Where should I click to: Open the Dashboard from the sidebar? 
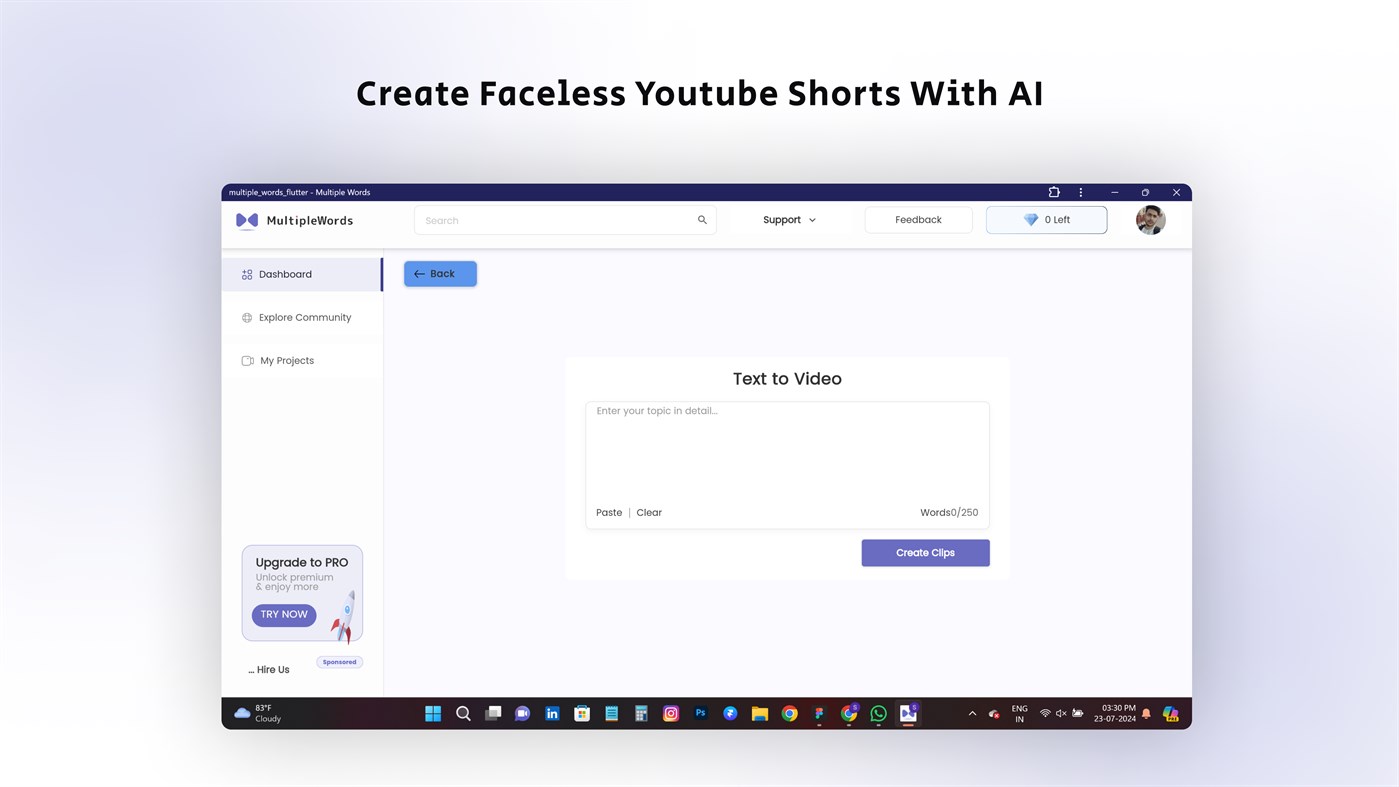(284, 273)
